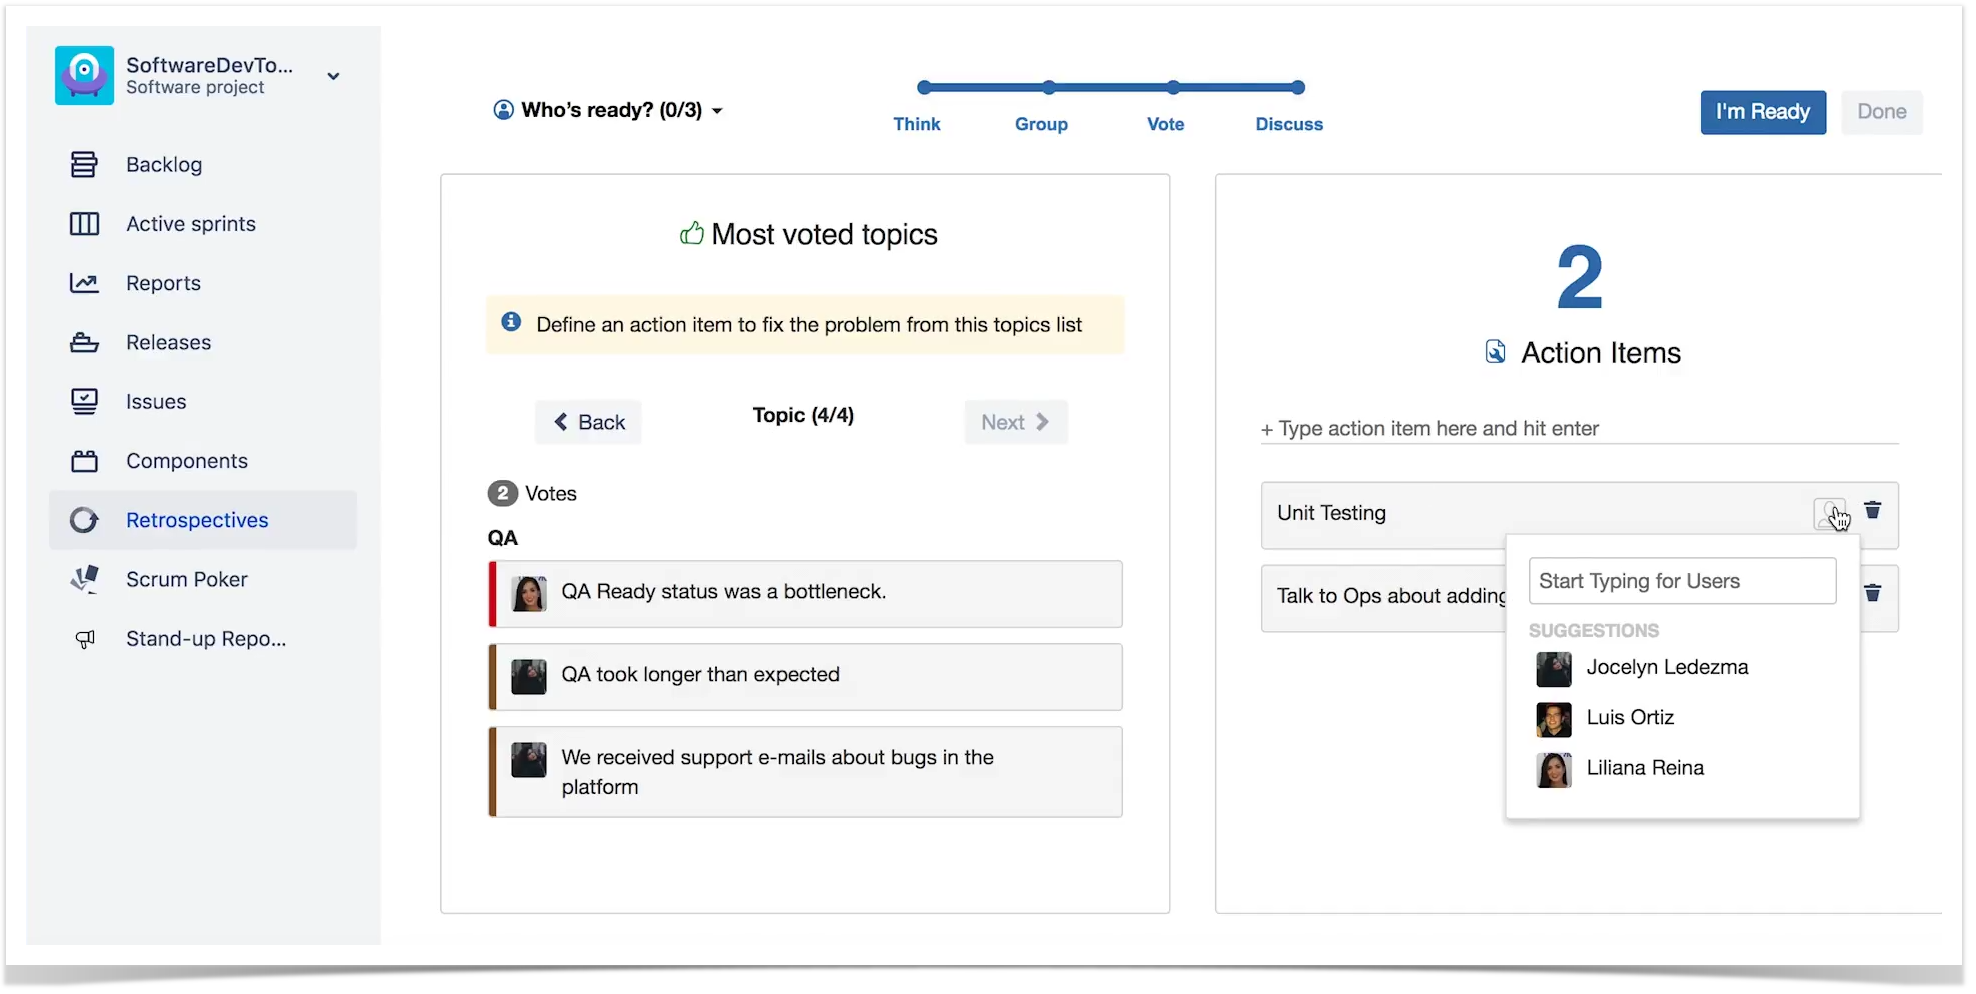
Task: Click the 2 Votes count badge
Action: point(502,493)
